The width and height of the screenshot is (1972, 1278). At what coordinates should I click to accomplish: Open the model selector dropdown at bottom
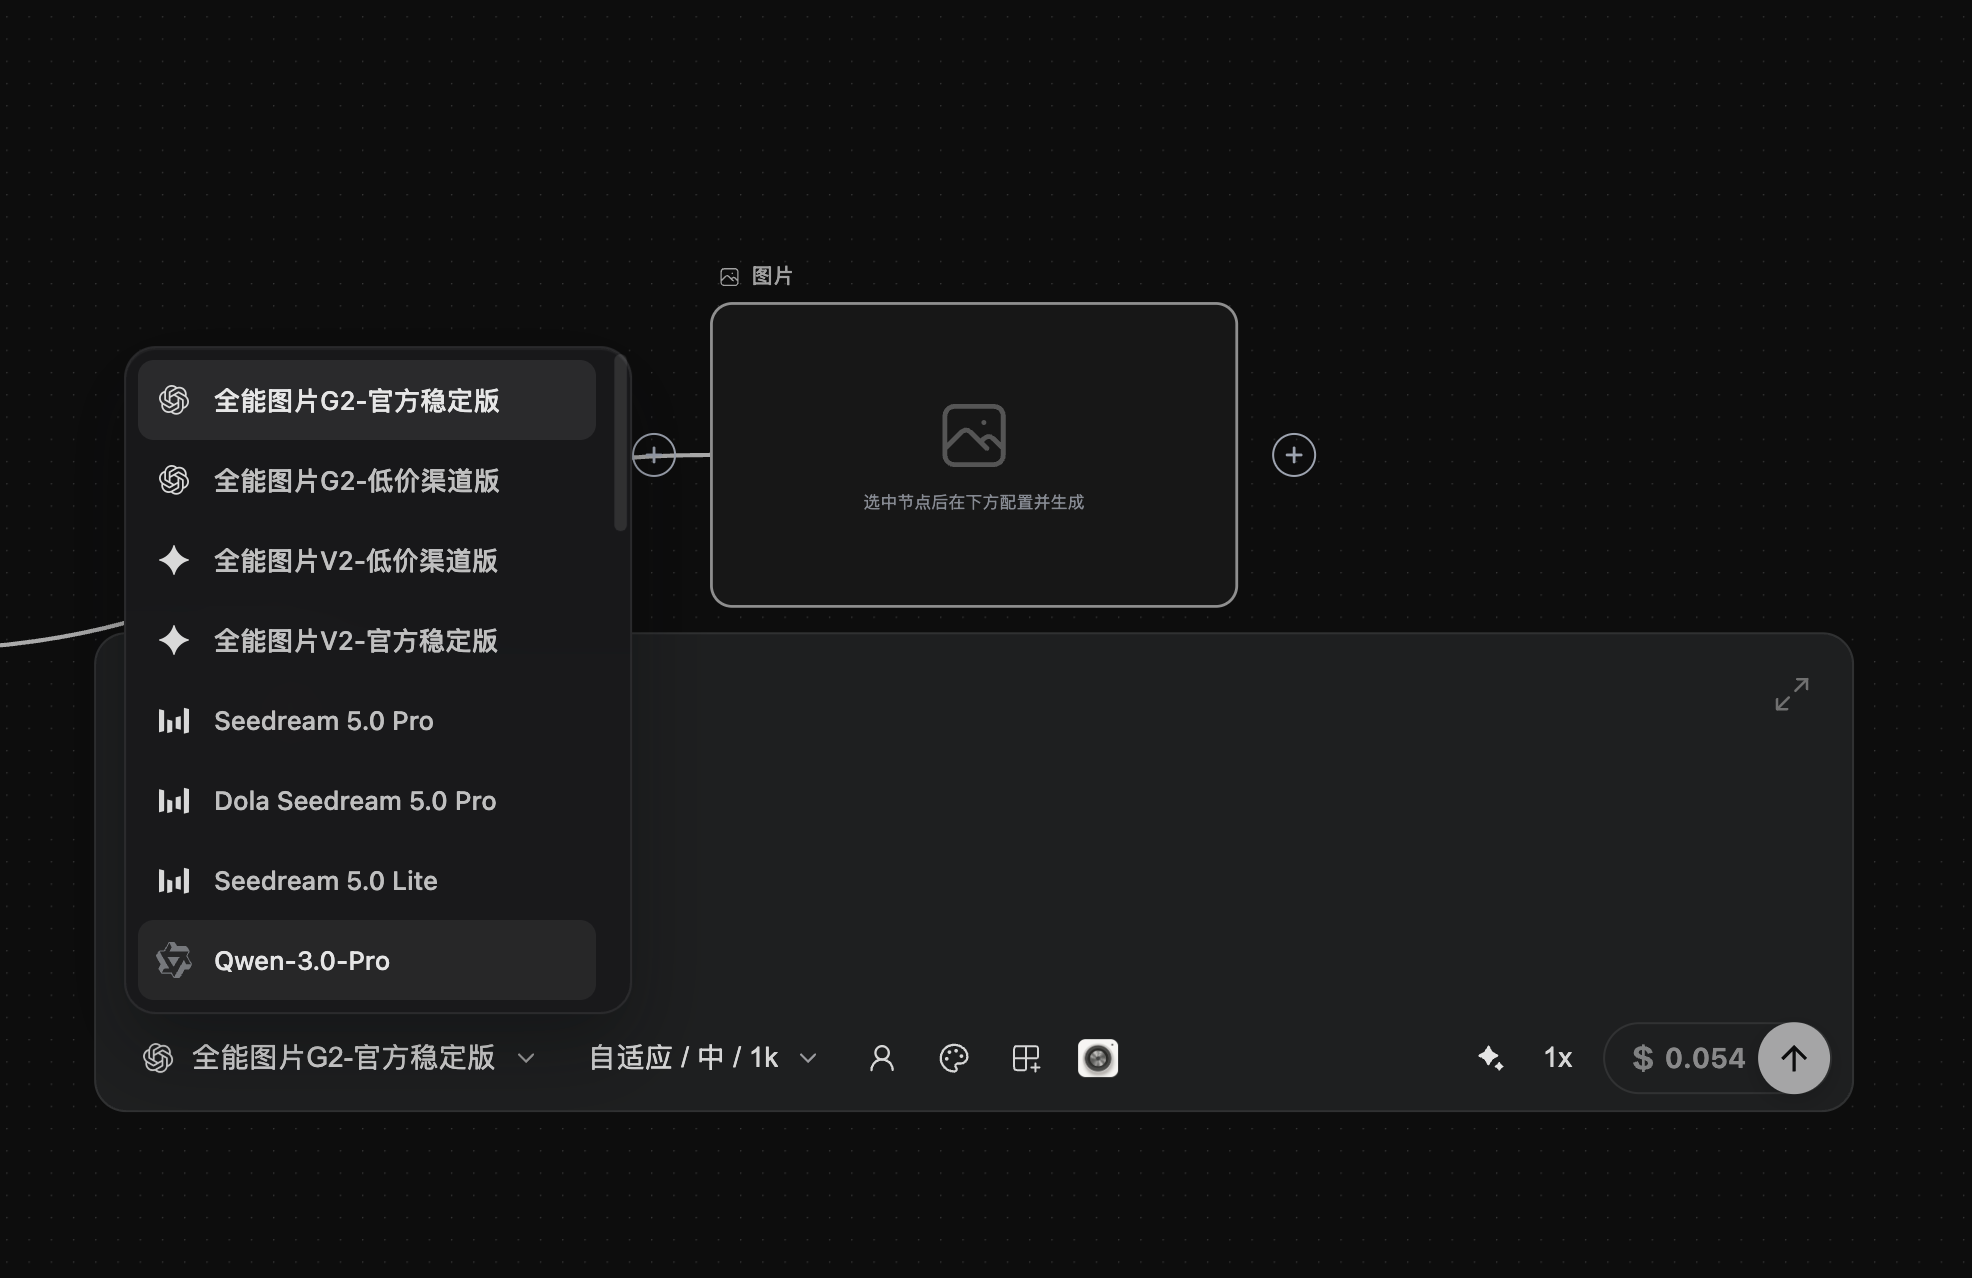pos(339,1058)
